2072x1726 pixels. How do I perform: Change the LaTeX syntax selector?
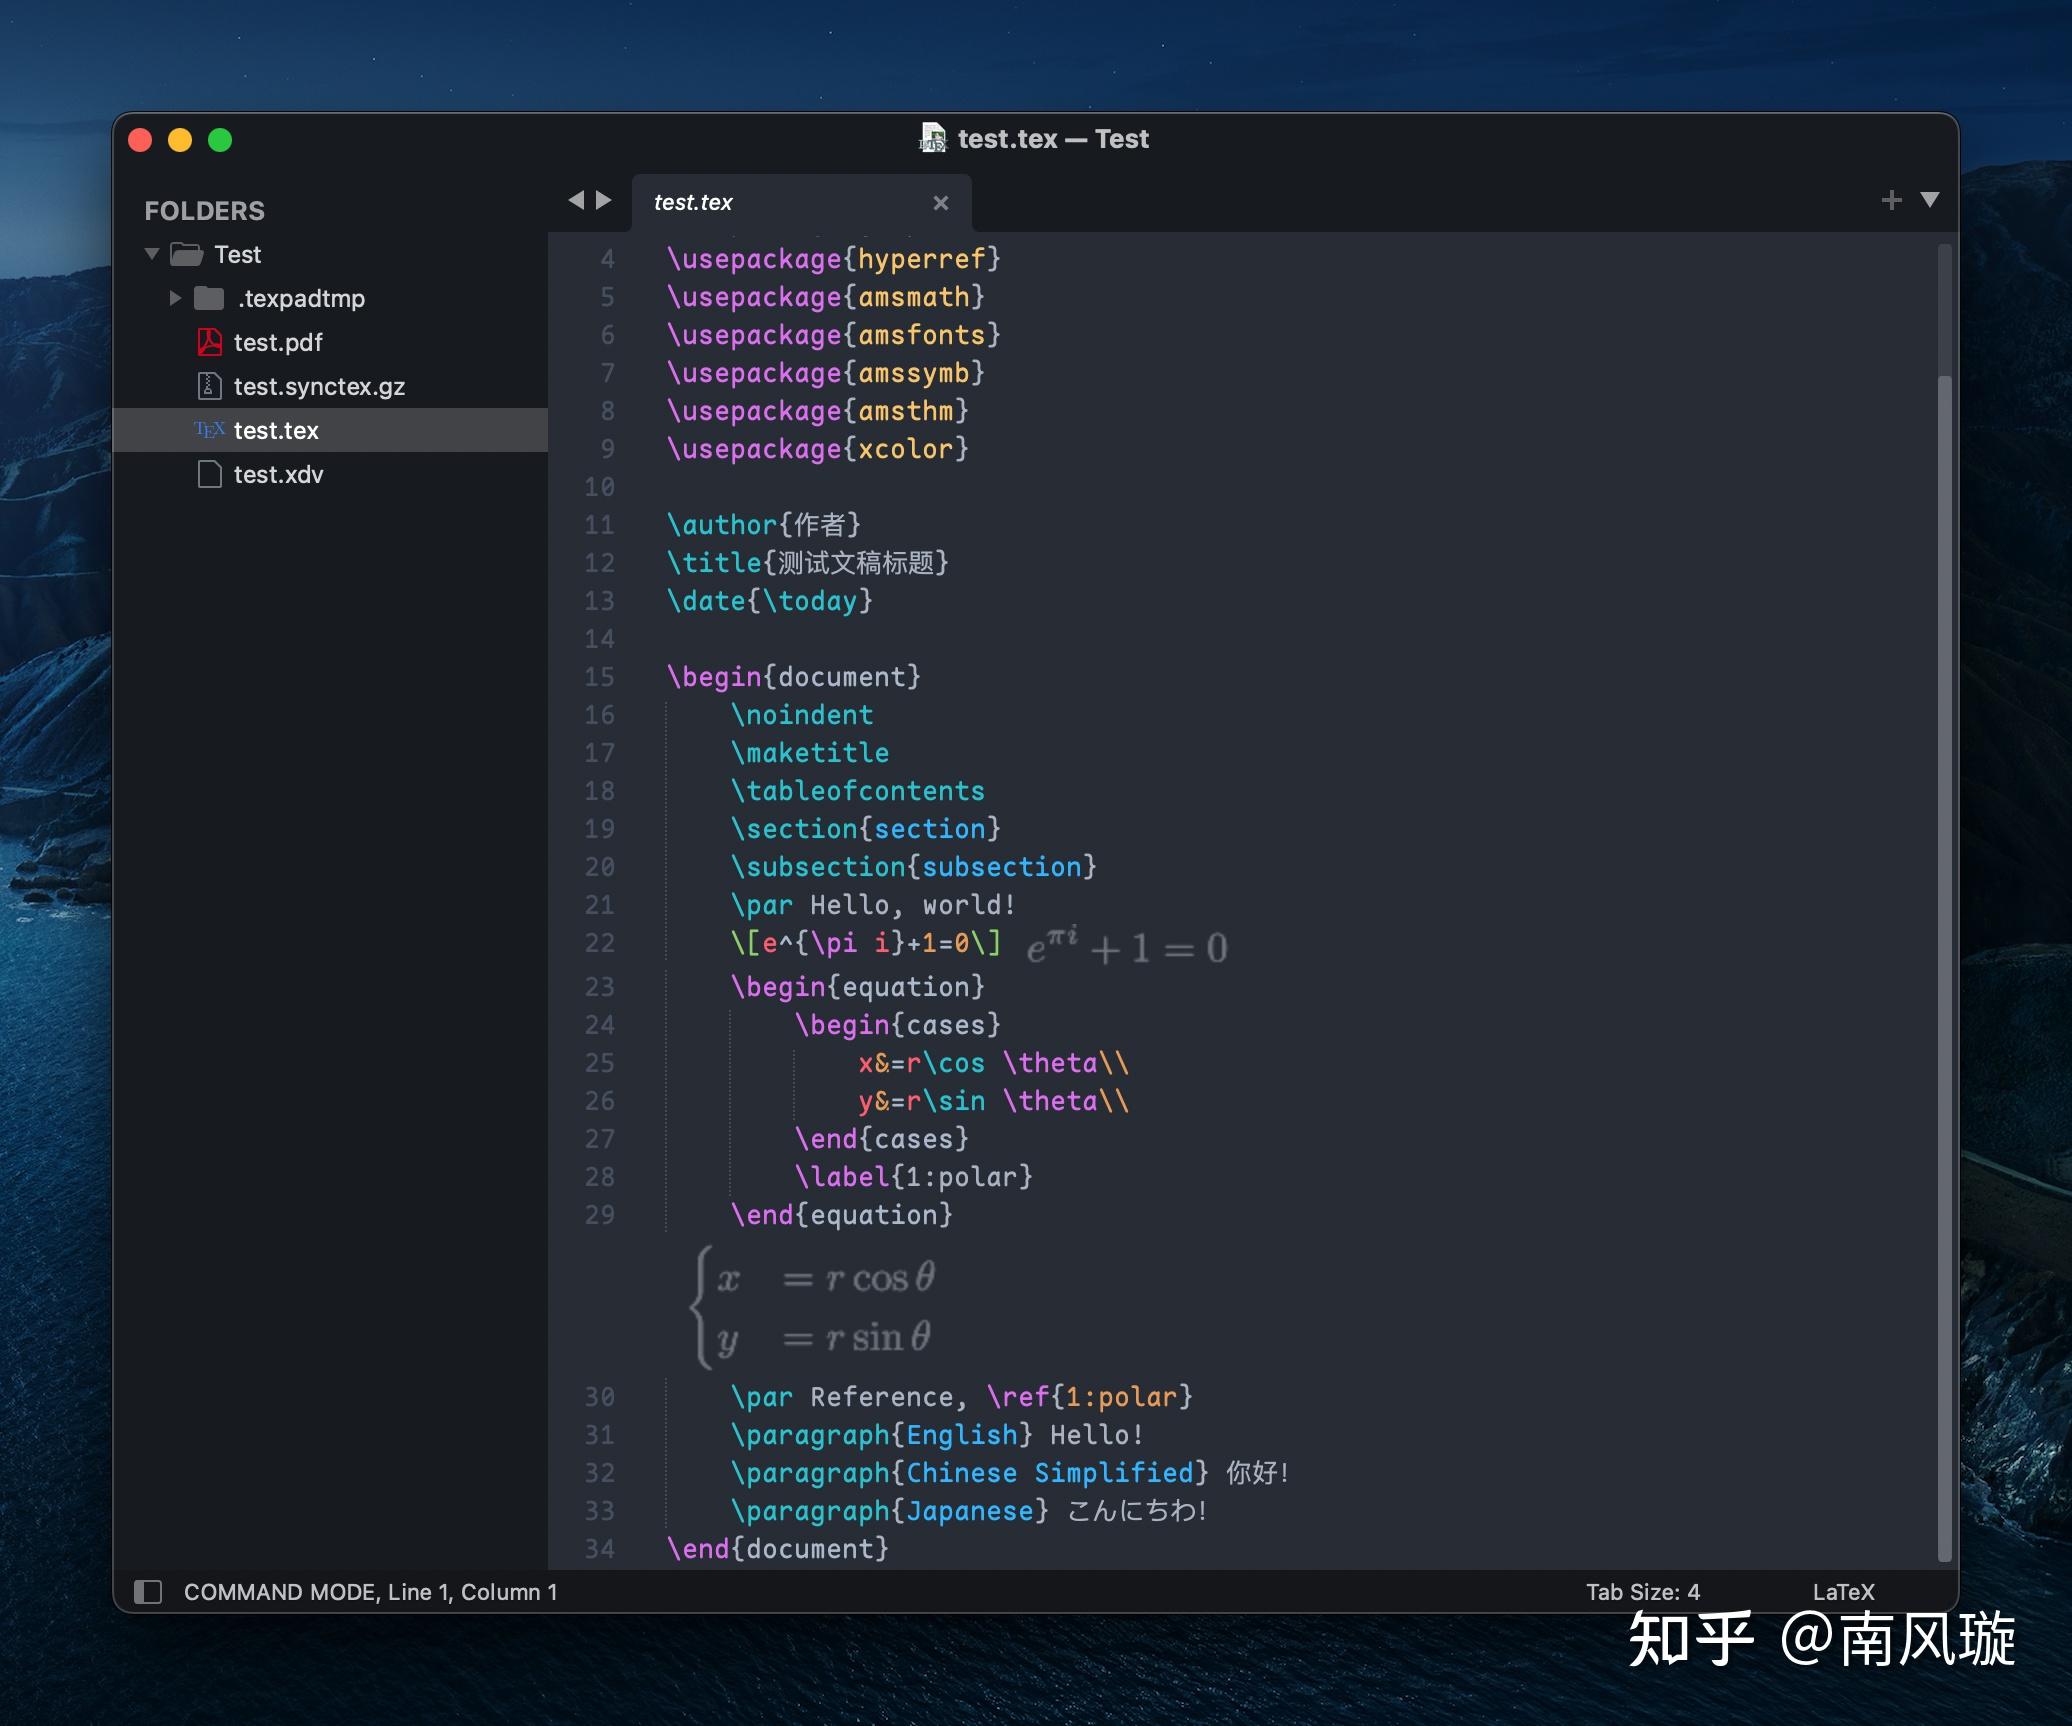pos(1843,1591)
